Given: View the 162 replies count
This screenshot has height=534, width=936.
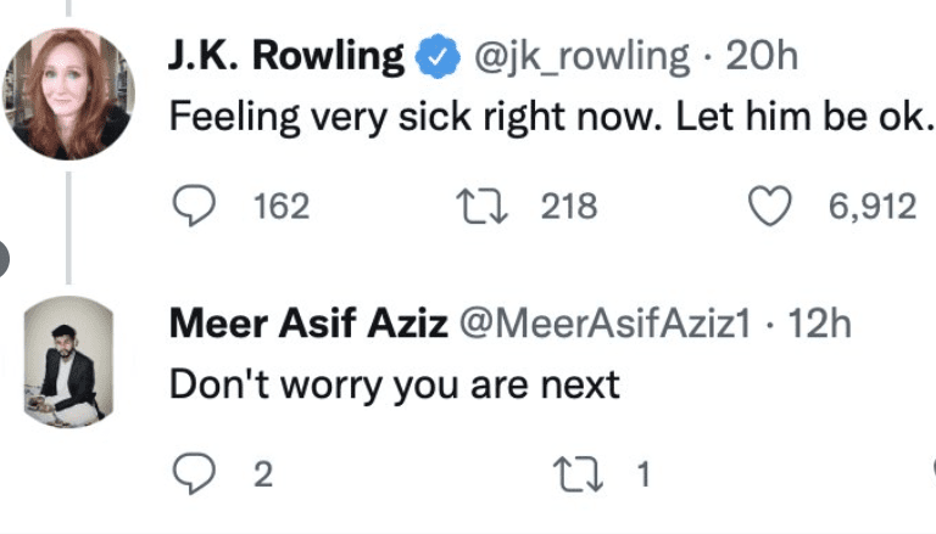Looking at the screenshot, I should tap(282, 206).
